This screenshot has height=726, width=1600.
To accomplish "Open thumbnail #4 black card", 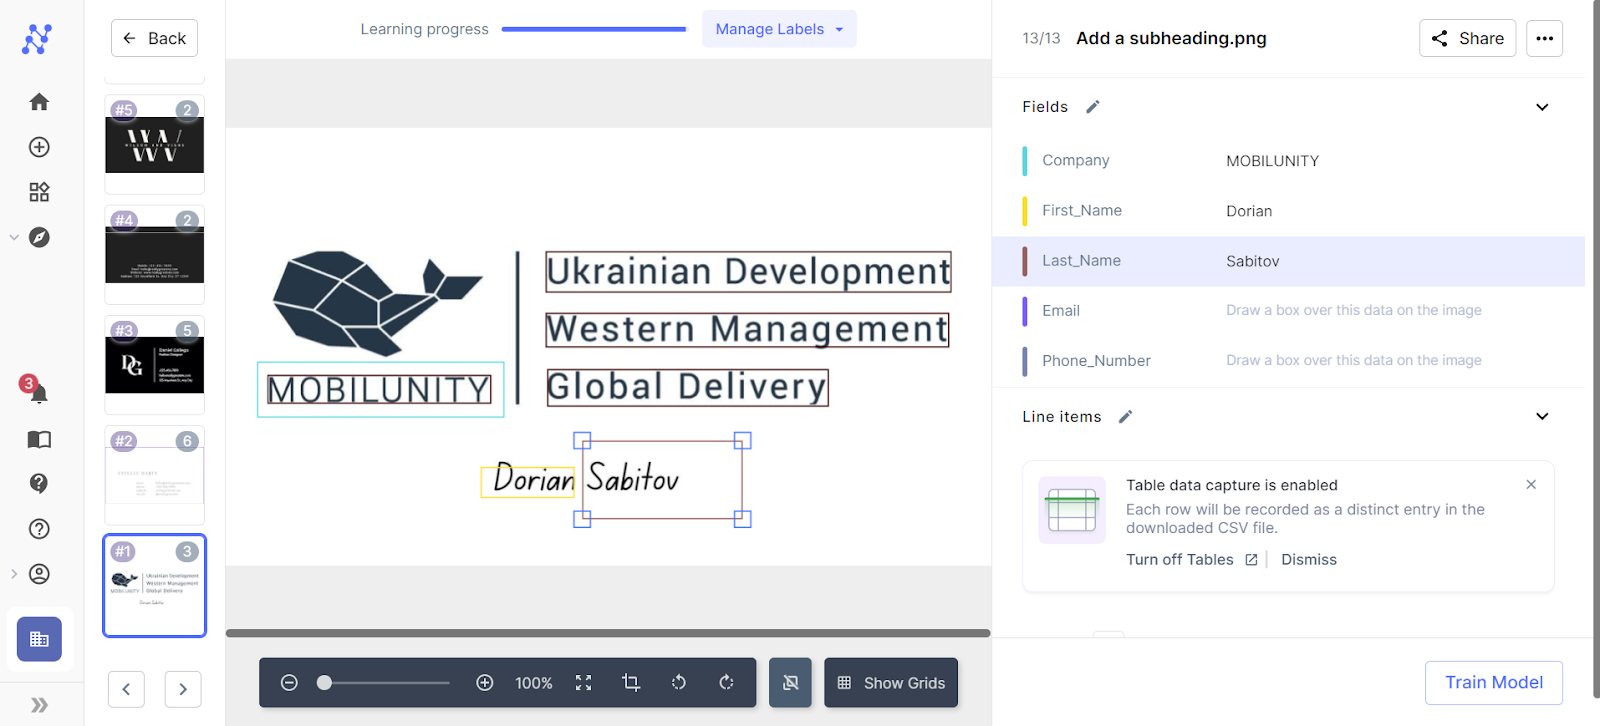I will click(x=155, y=254).
